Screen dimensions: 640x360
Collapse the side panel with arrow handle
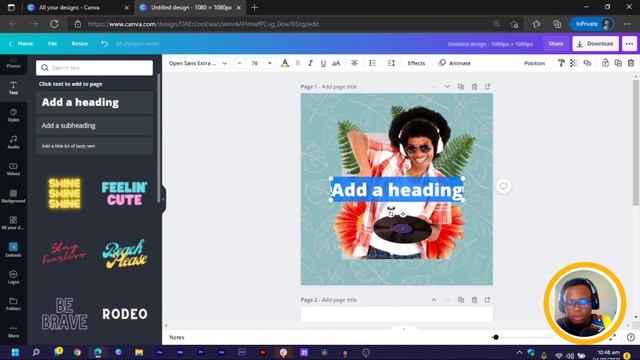[x=163, y=199]
